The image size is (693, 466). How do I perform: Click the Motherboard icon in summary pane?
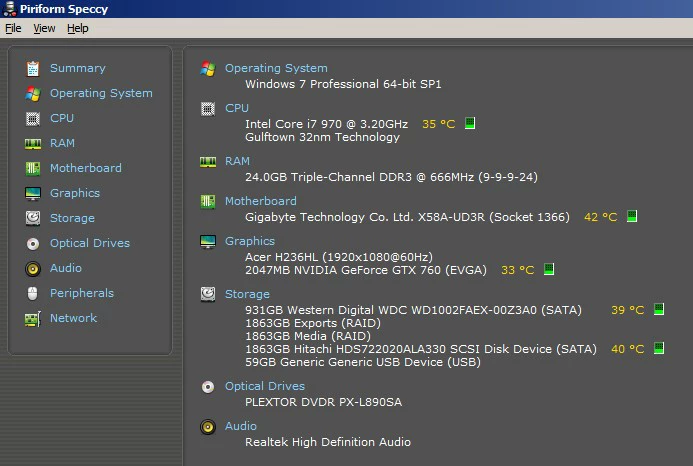[208, 202]
